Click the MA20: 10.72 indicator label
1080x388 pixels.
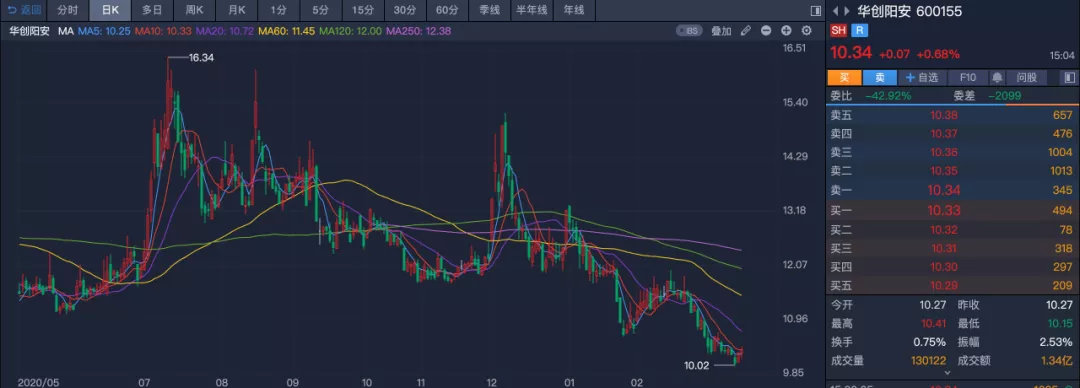[x=225, y=31]
